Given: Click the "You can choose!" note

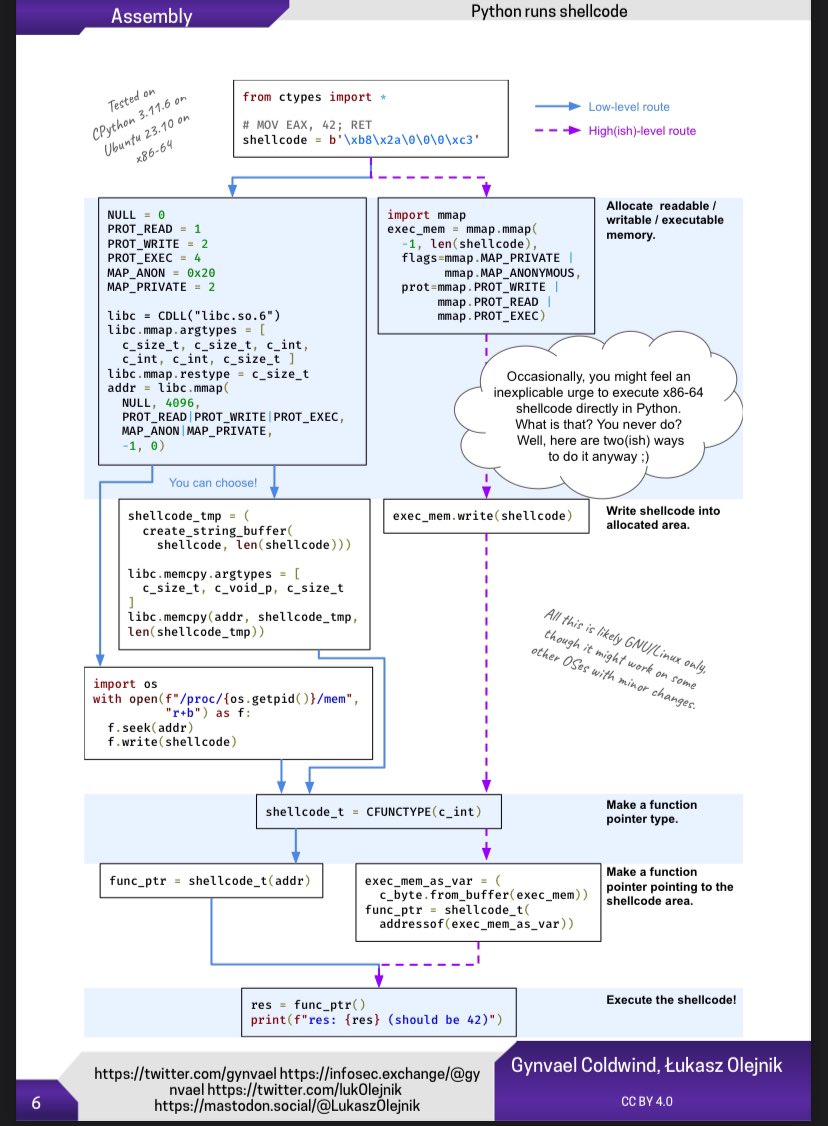Looking at the screenshot, I should (213, 483).
